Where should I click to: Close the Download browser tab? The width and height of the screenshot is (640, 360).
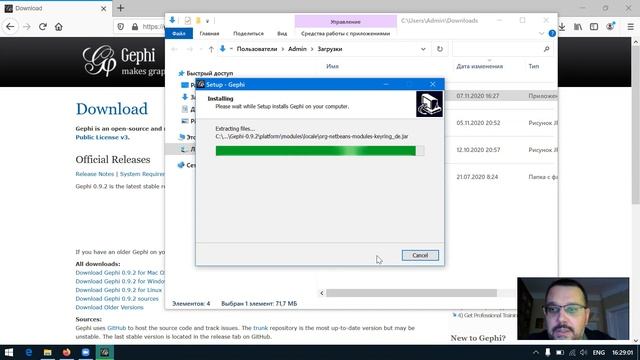103,8
